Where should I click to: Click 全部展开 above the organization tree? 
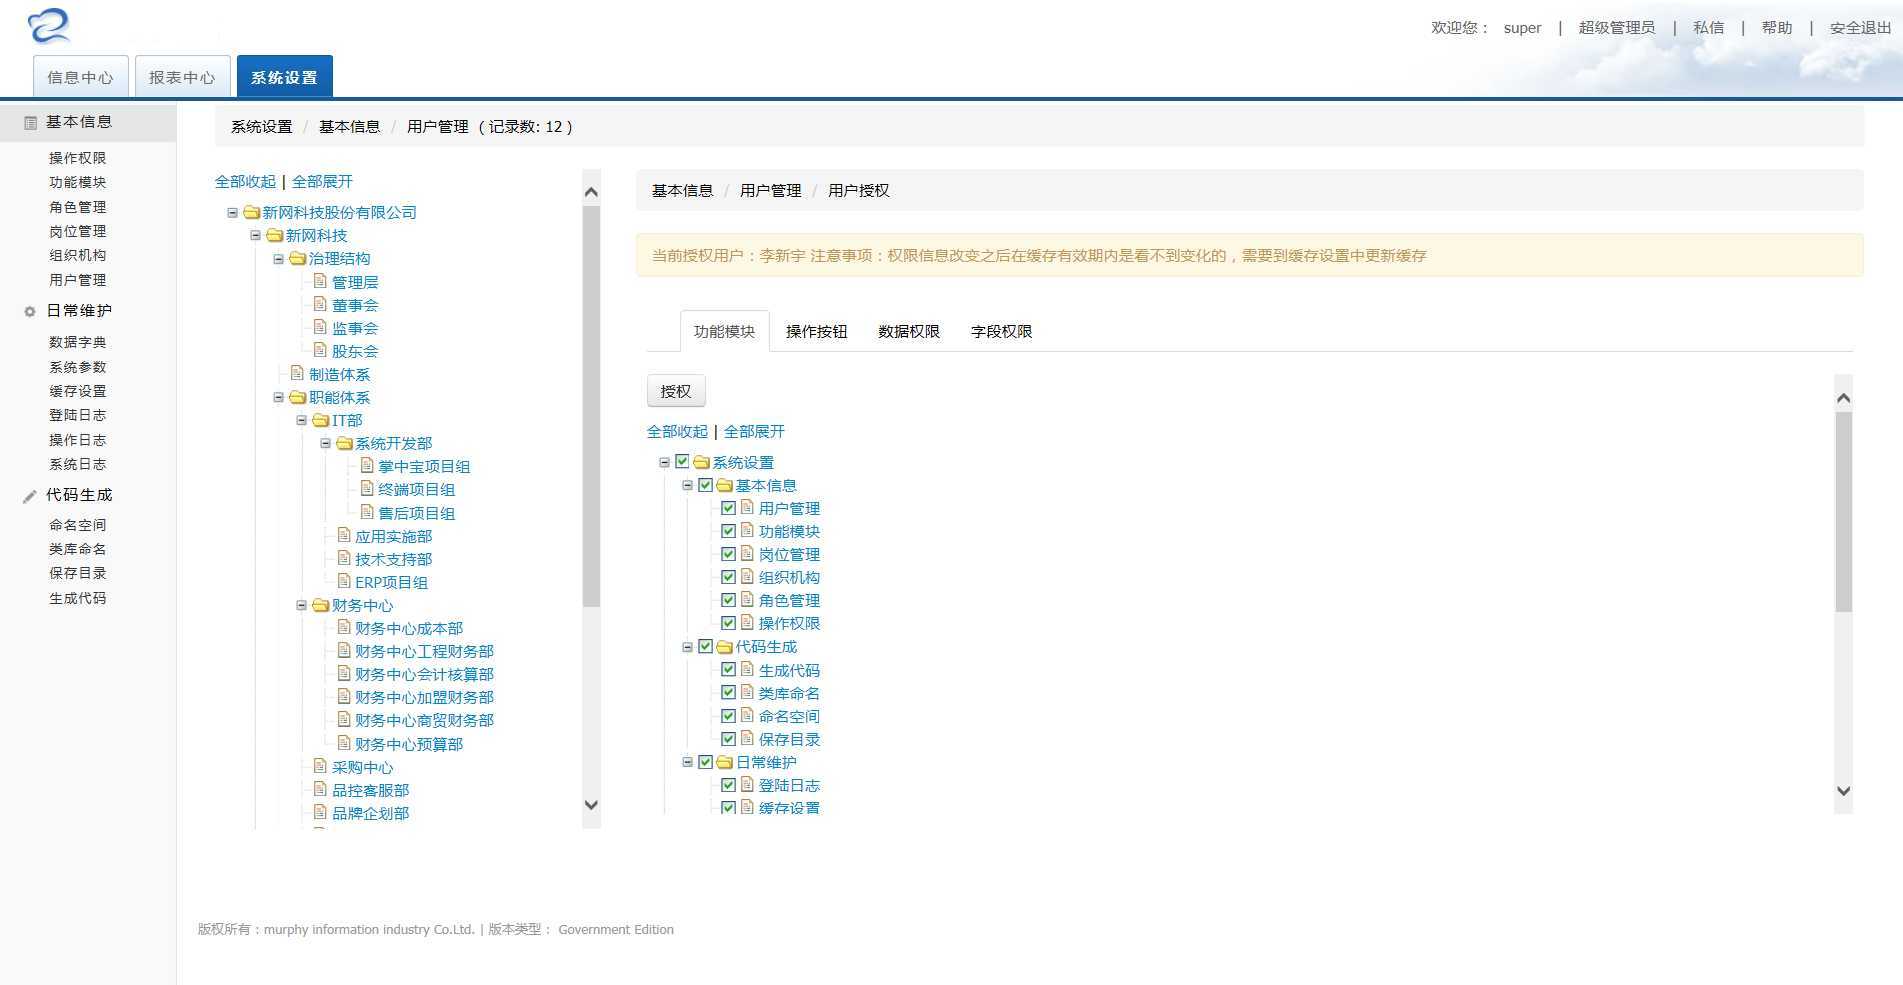[x=322, y=181]
